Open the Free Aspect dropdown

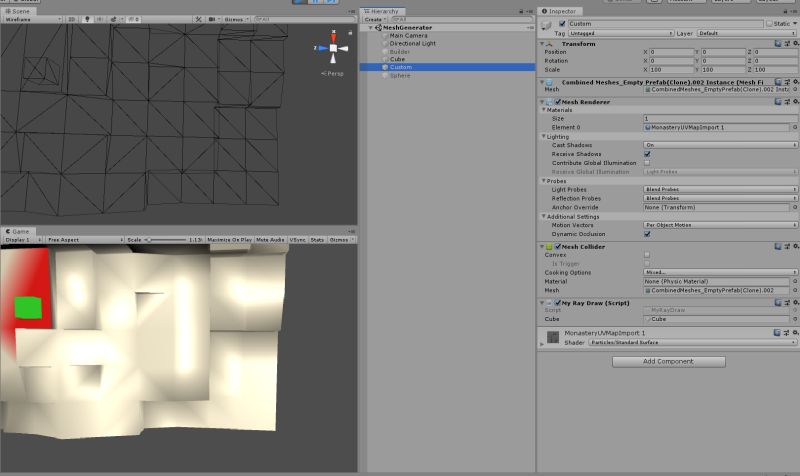pos(84,239)
